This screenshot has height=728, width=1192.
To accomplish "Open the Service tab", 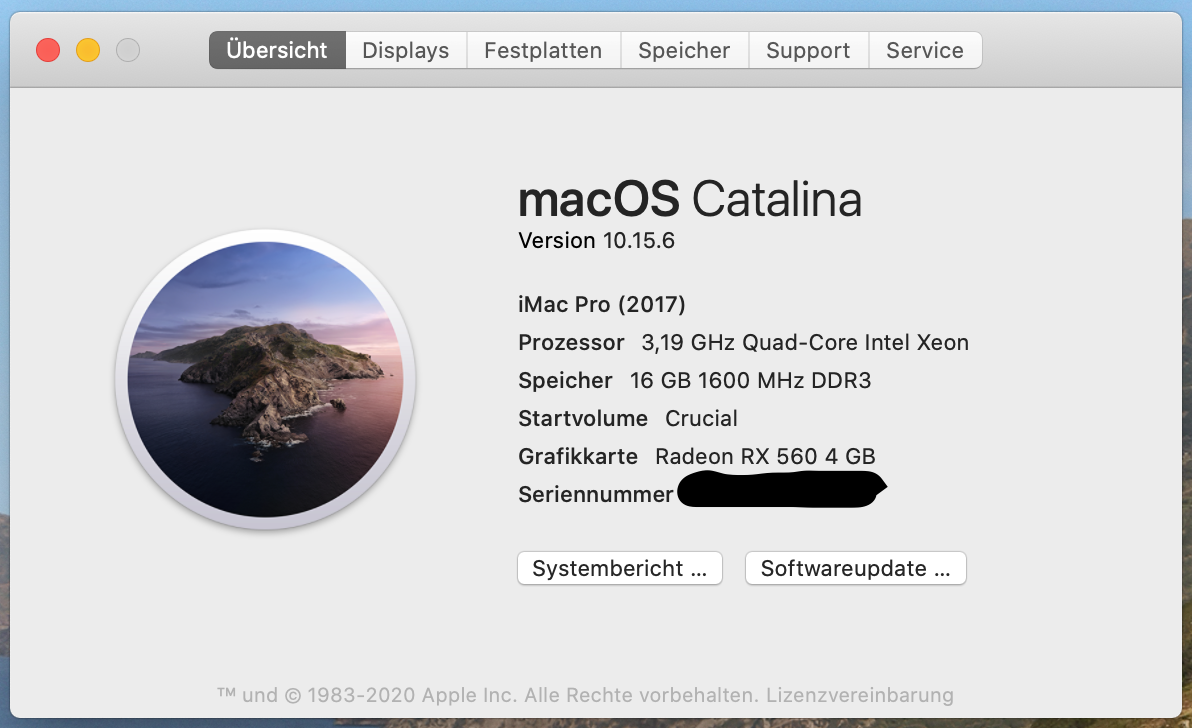I will 925,50.
